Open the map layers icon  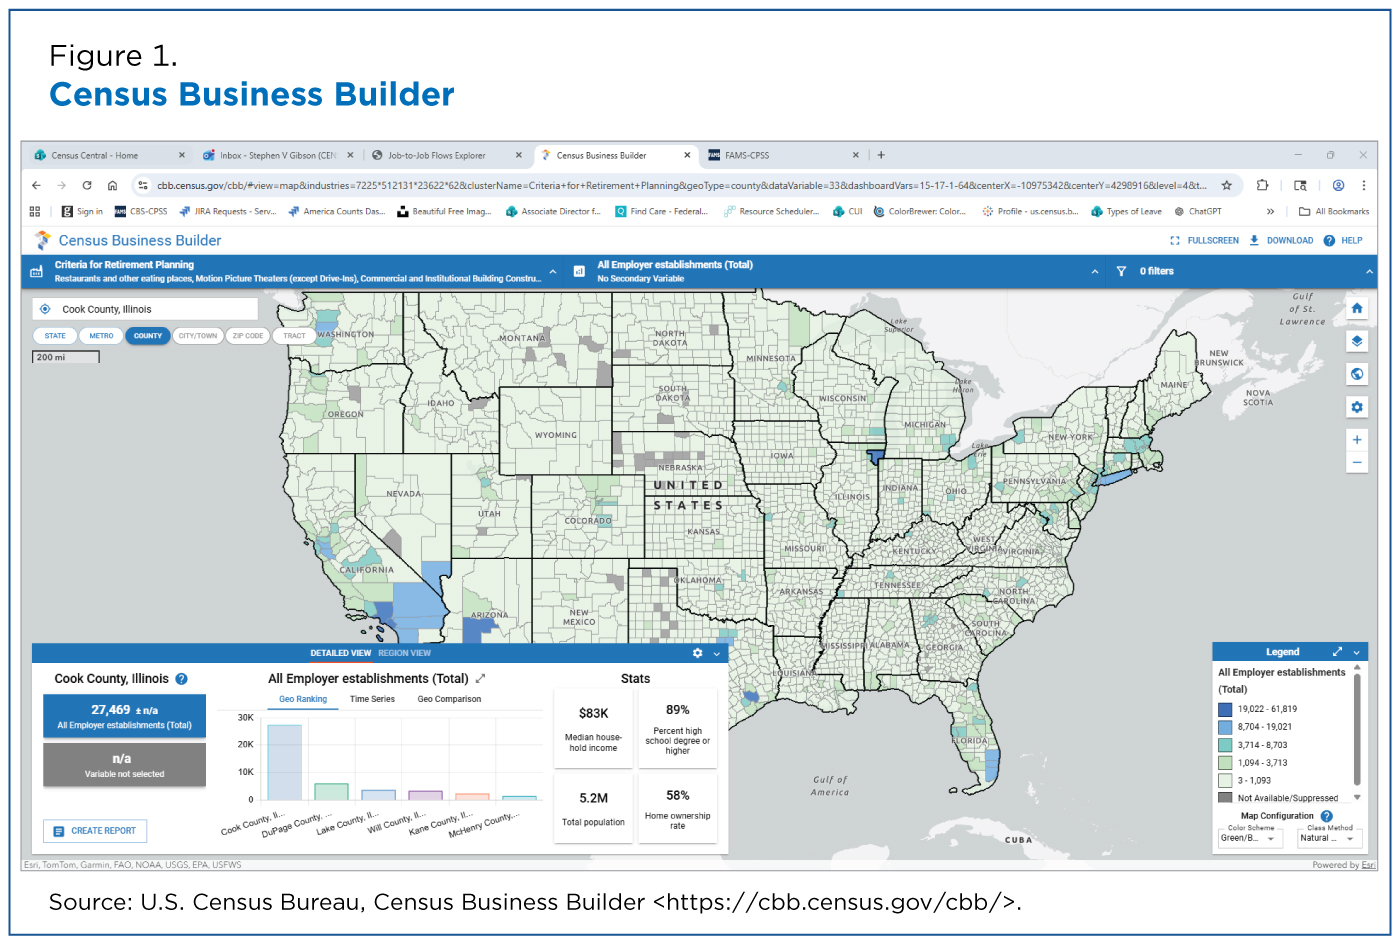[1357, 341]
